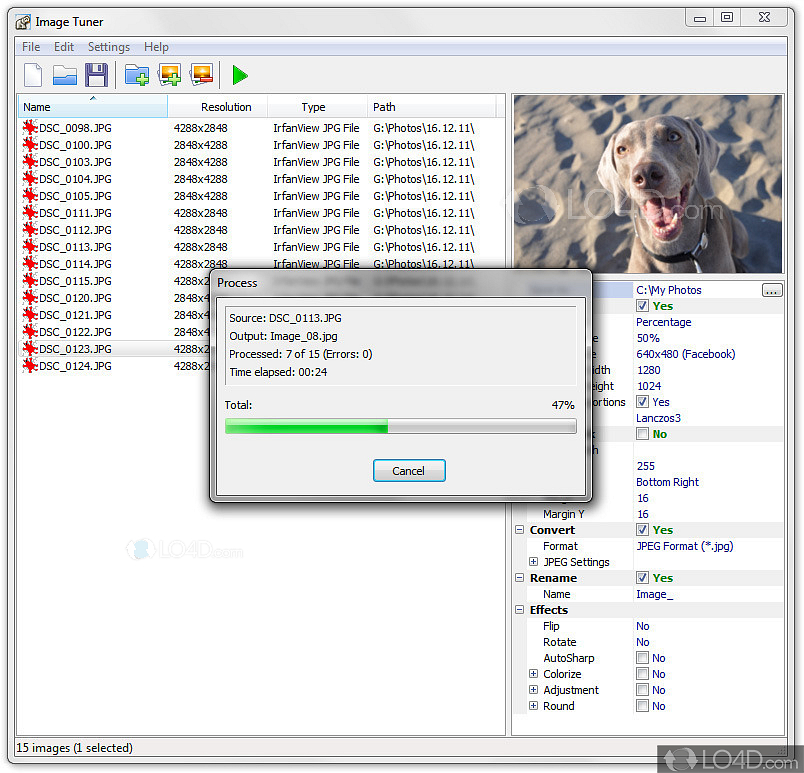Remove selected image via the image-minus icon
804x773 pixels.
pyautogui.click(x=200, y=75)
